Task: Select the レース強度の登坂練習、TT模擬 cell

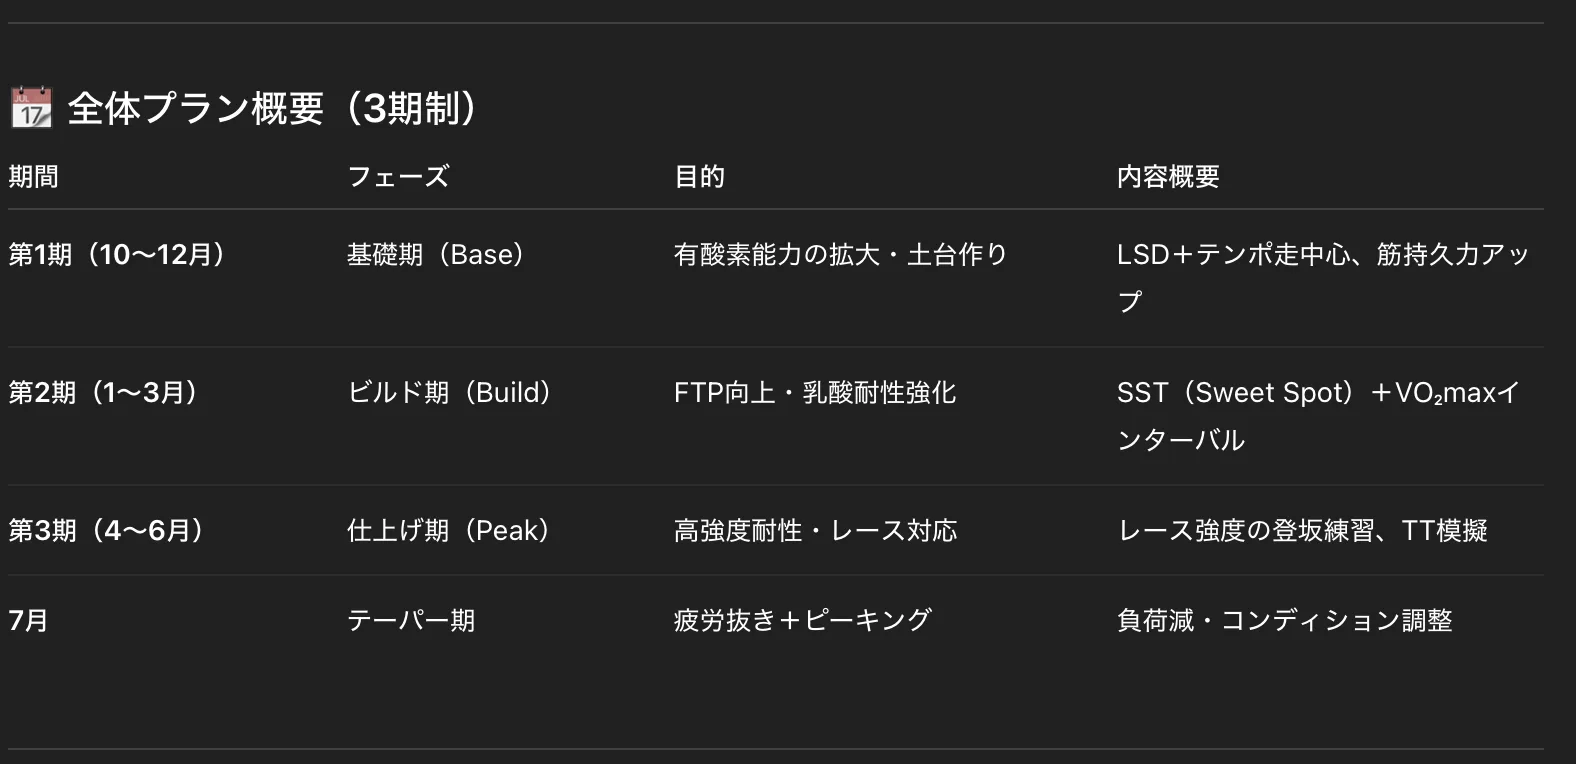Action: point(1302,531)
